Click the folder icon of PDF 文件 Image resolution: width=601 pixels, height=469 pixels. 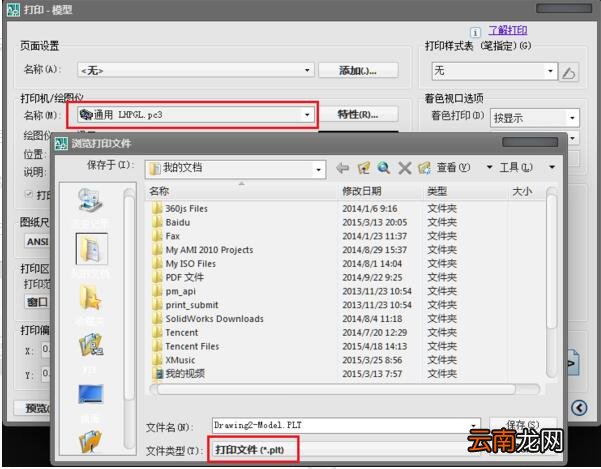(x=157, y=277)
